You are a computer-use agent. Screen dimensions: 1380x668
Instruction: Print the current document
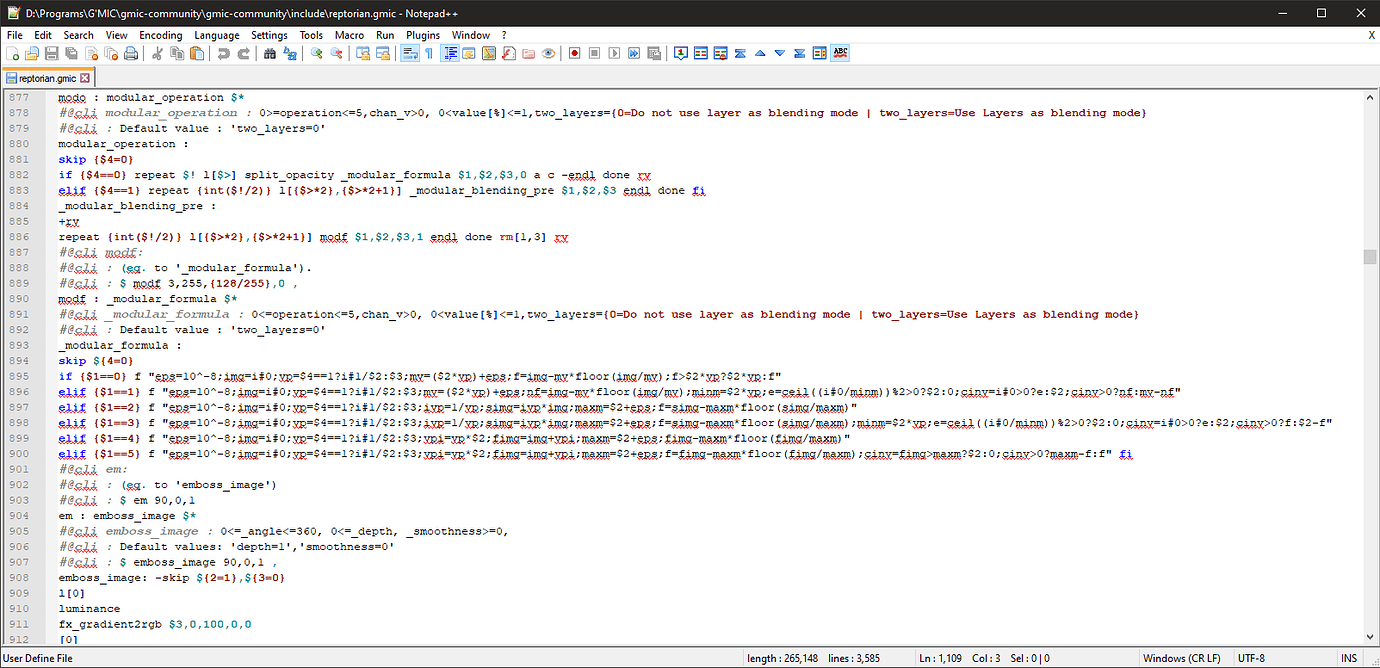pos(131,53)
